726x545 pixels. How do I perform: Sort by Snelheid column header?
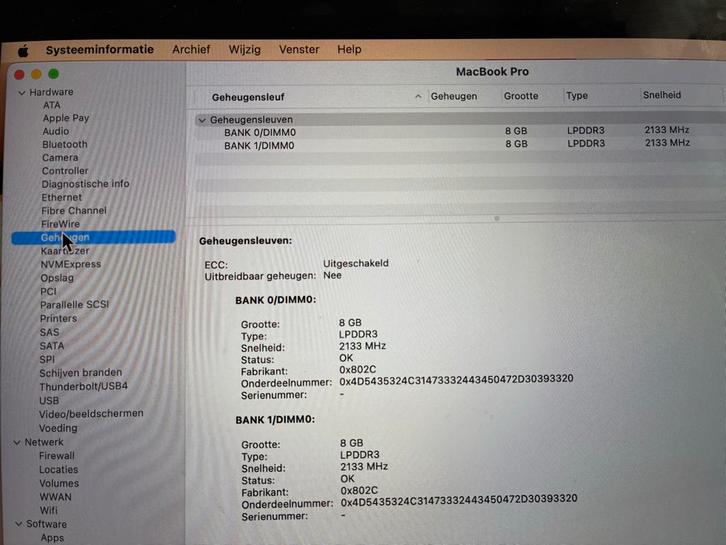662,95
